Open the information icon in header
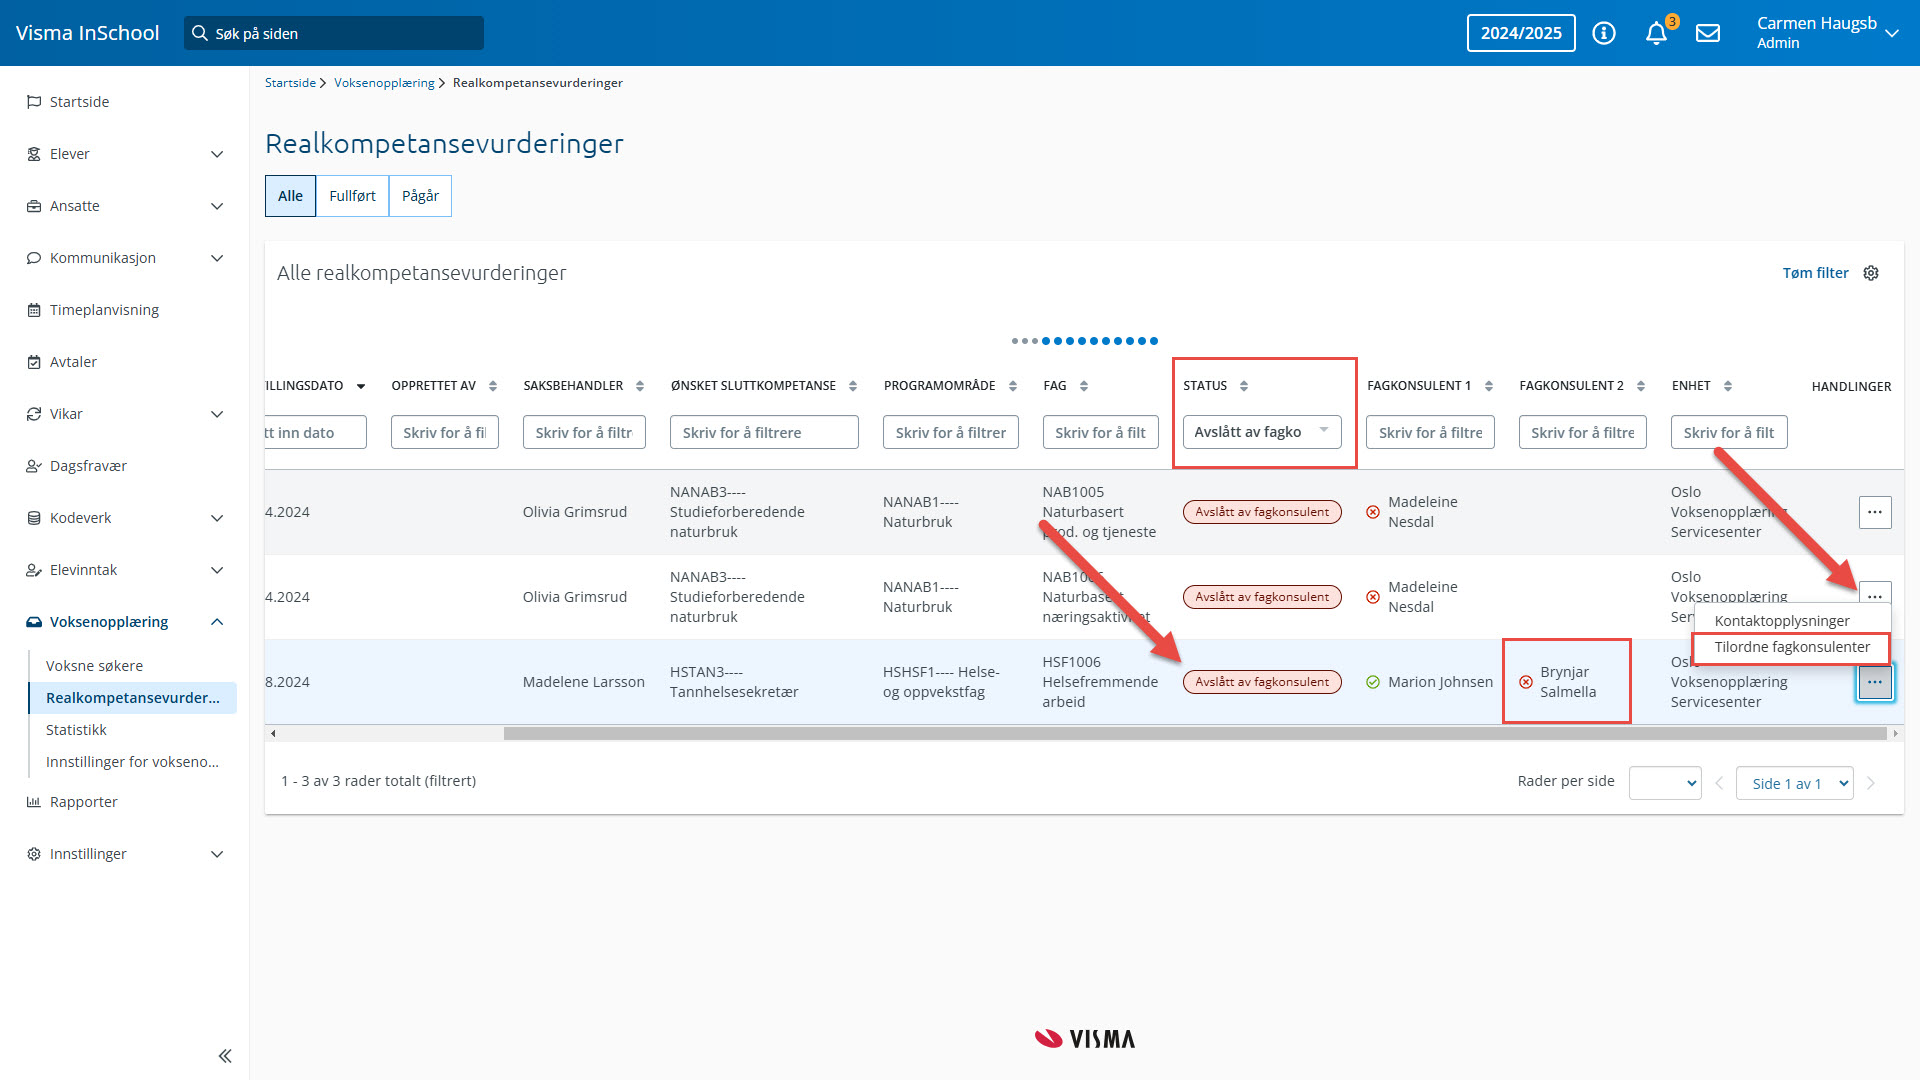Screen dimensions: 1920x1080 1604,33
